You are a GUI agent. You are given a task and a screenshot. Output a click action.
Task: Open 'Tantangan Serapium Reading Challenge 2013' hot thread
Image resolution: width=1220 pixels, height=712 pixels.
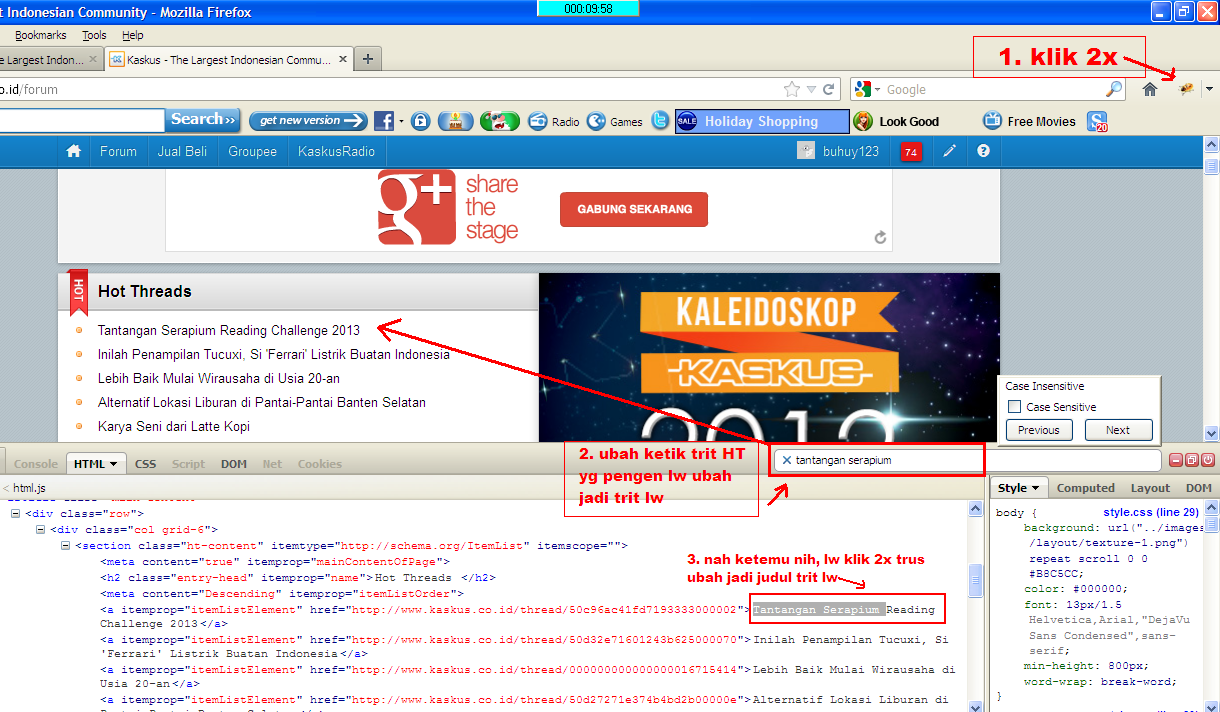[x=229, y=330]
